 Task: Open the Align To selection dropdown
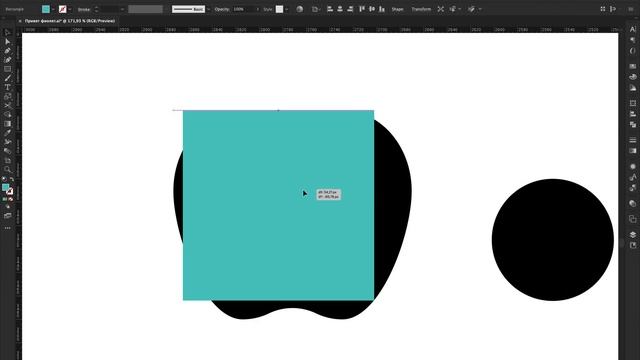point(315,9)
